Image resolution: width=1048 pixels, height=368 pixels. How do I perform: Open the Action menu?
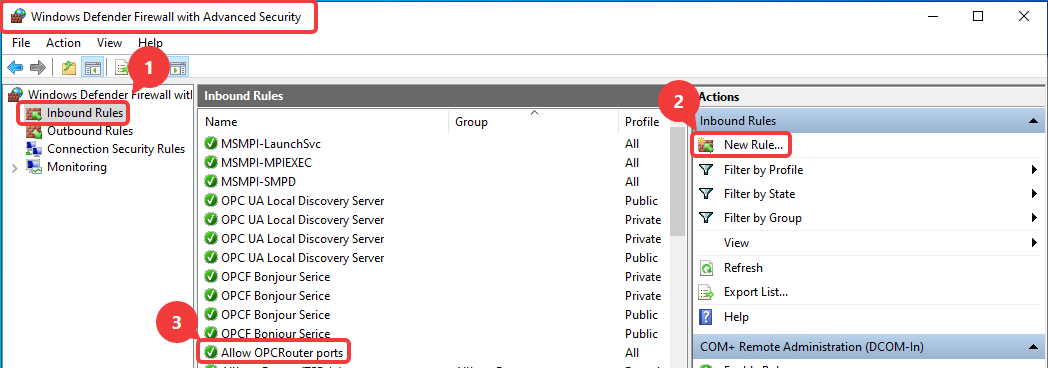63,43
